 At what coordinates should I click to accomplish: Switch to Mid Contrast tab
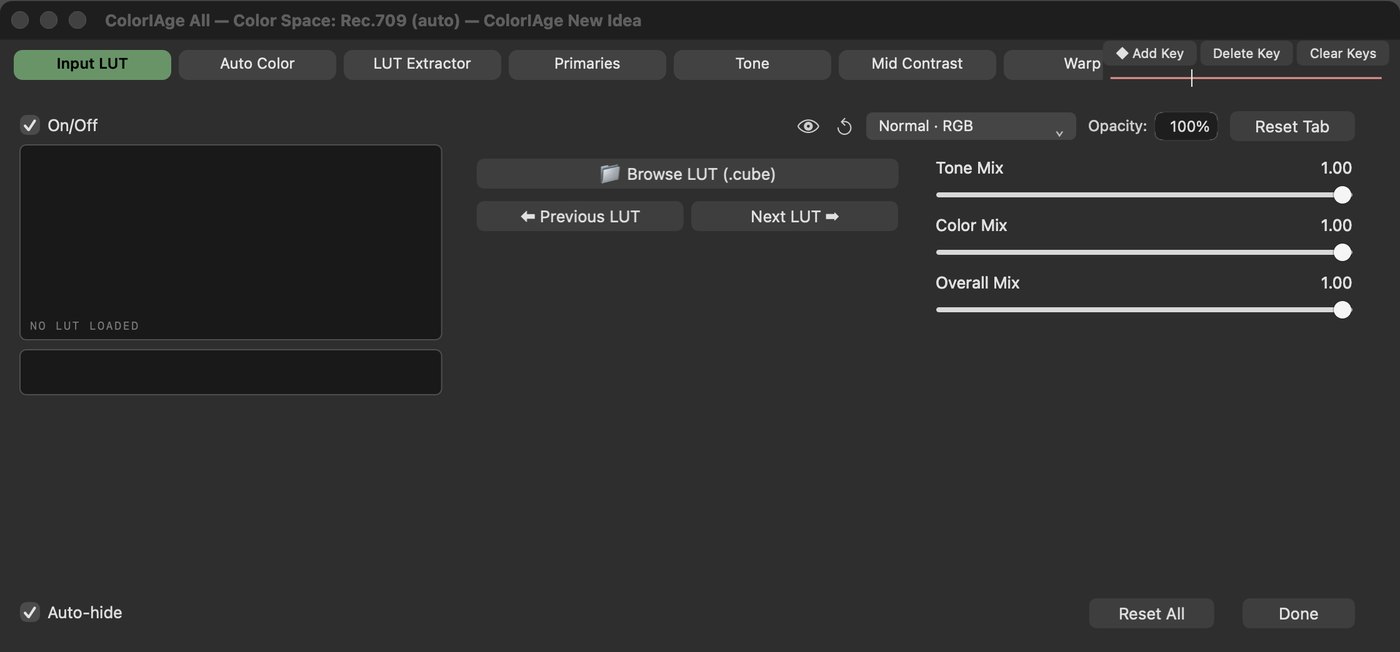[x=917, y=64]
